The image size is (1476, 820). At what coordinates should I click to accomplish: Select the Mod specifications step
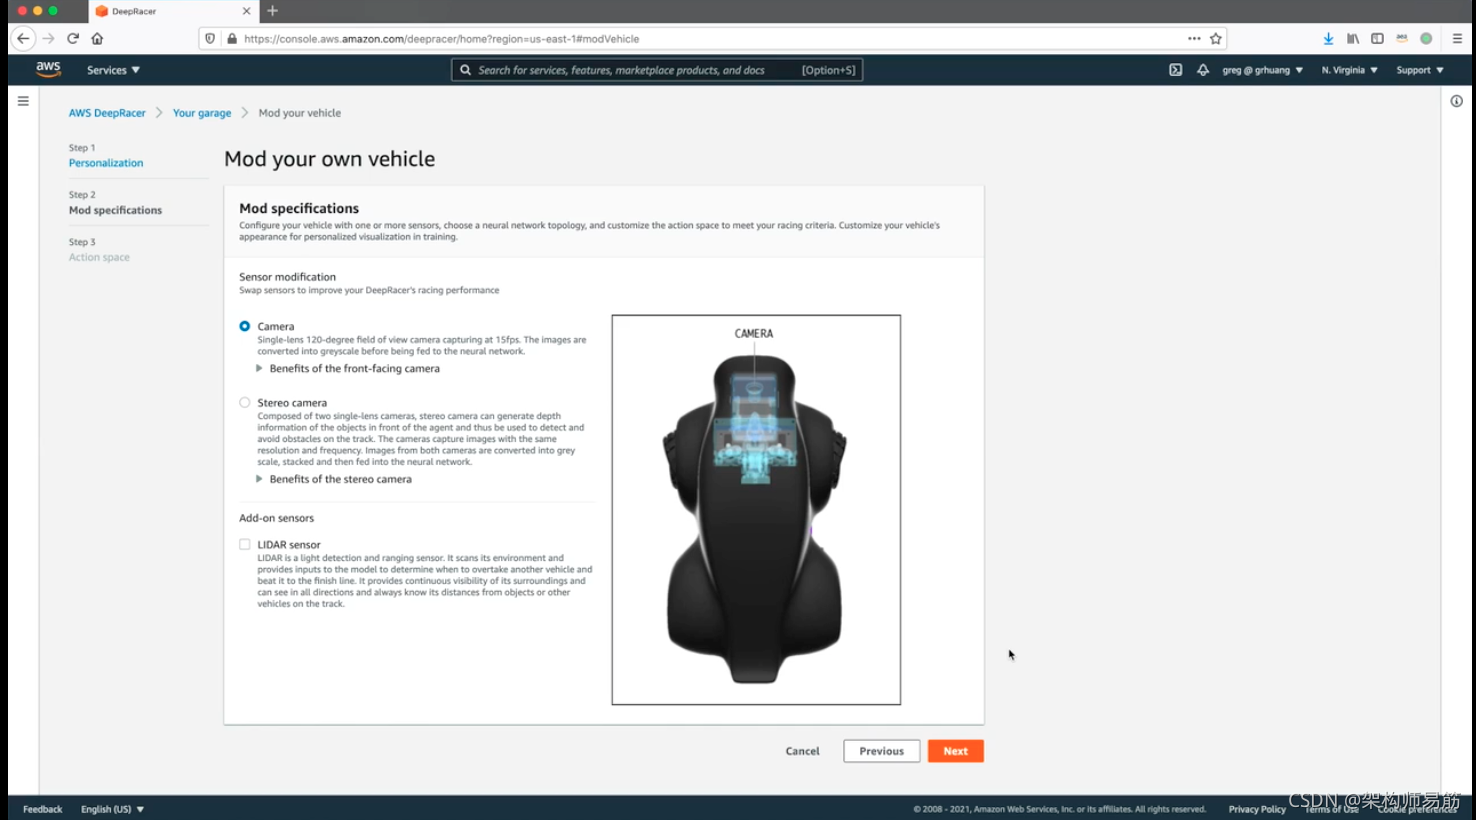(115, 210)
